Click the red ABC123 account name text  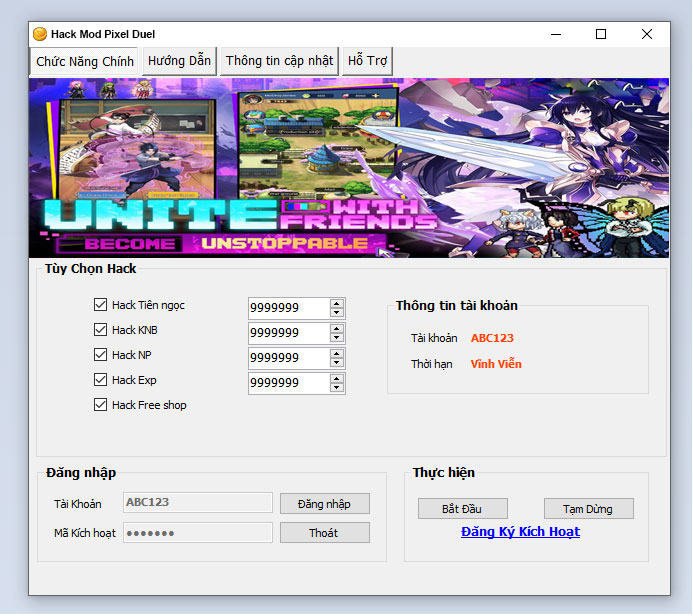492,338
